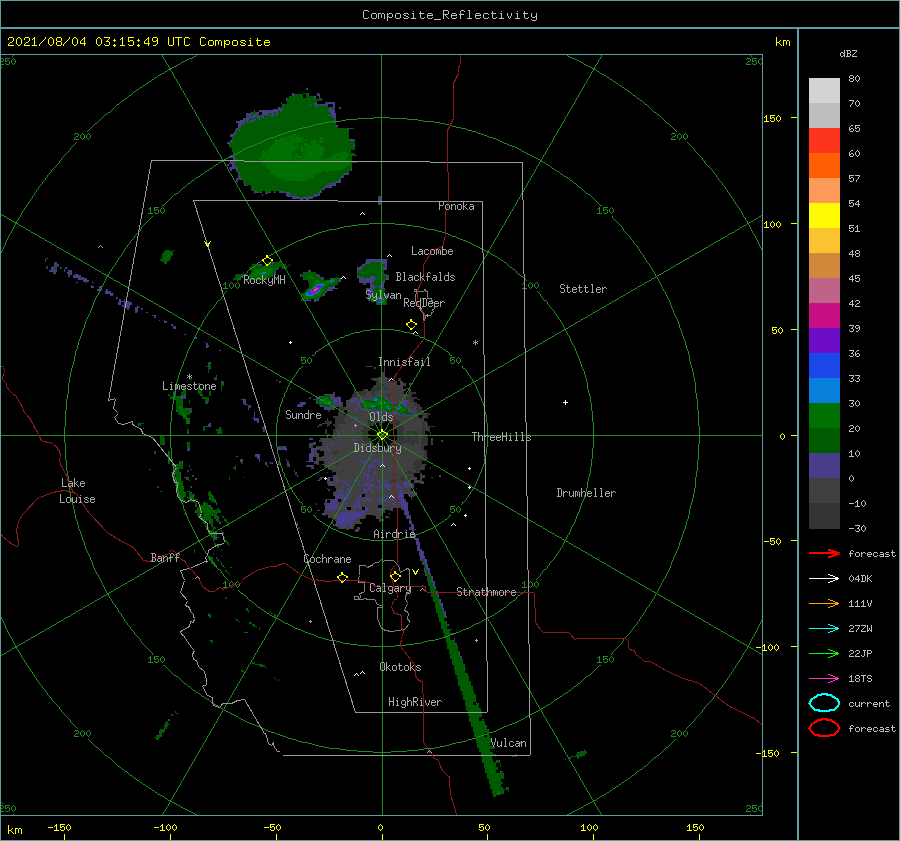Click the Ponoka city label

coord(456,206)
